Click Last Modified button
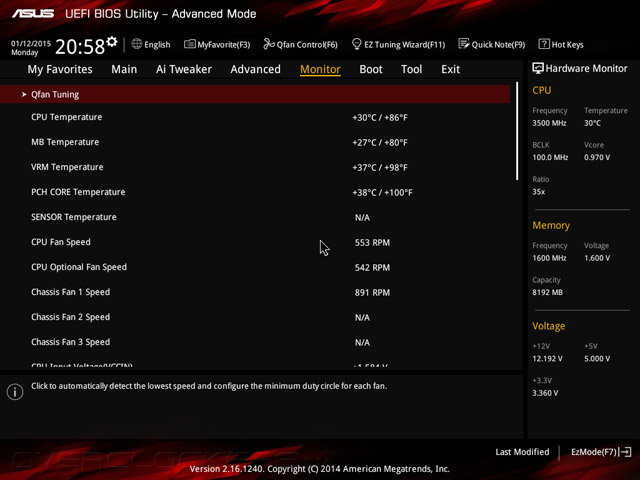This screenshot has width=640, height=480. coord(522,452)
